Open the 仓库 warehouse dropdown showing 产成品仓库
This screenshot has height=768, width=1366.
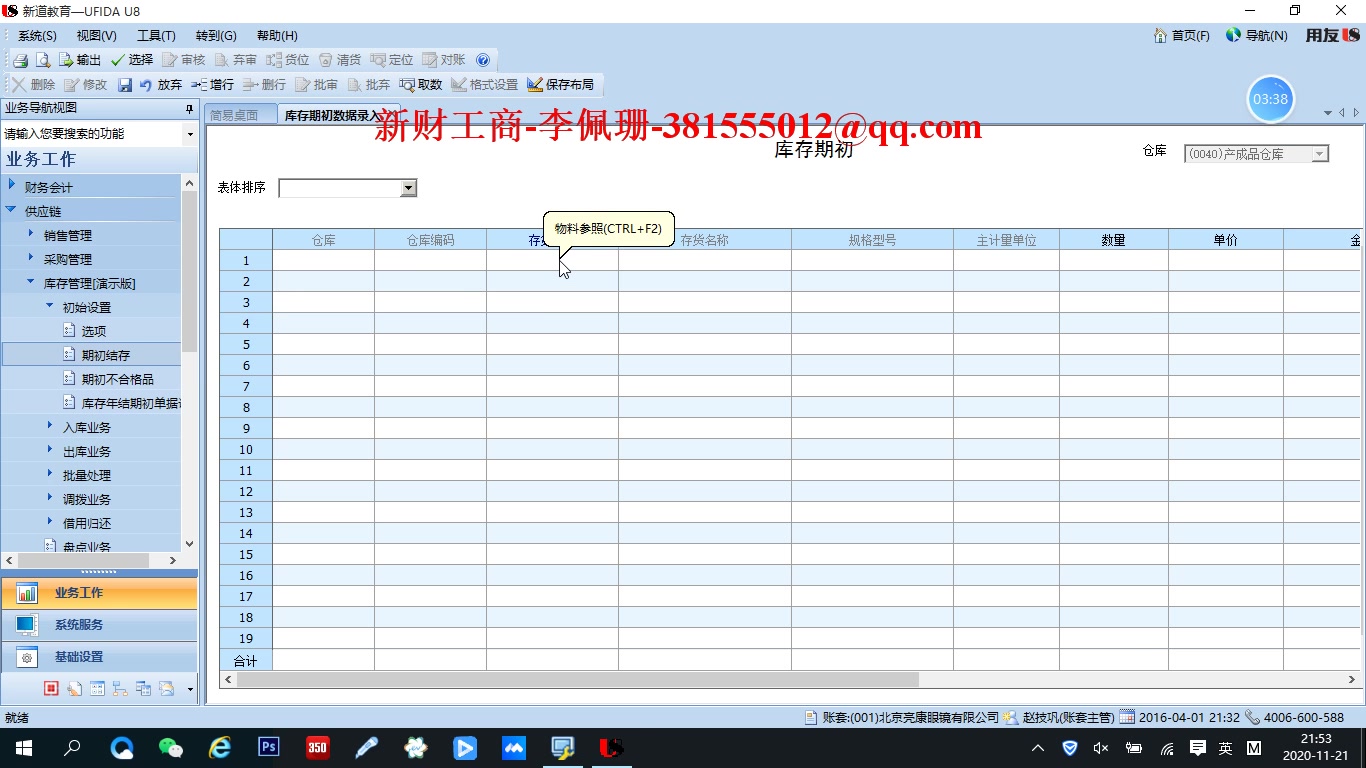[x=1318, y=153]
